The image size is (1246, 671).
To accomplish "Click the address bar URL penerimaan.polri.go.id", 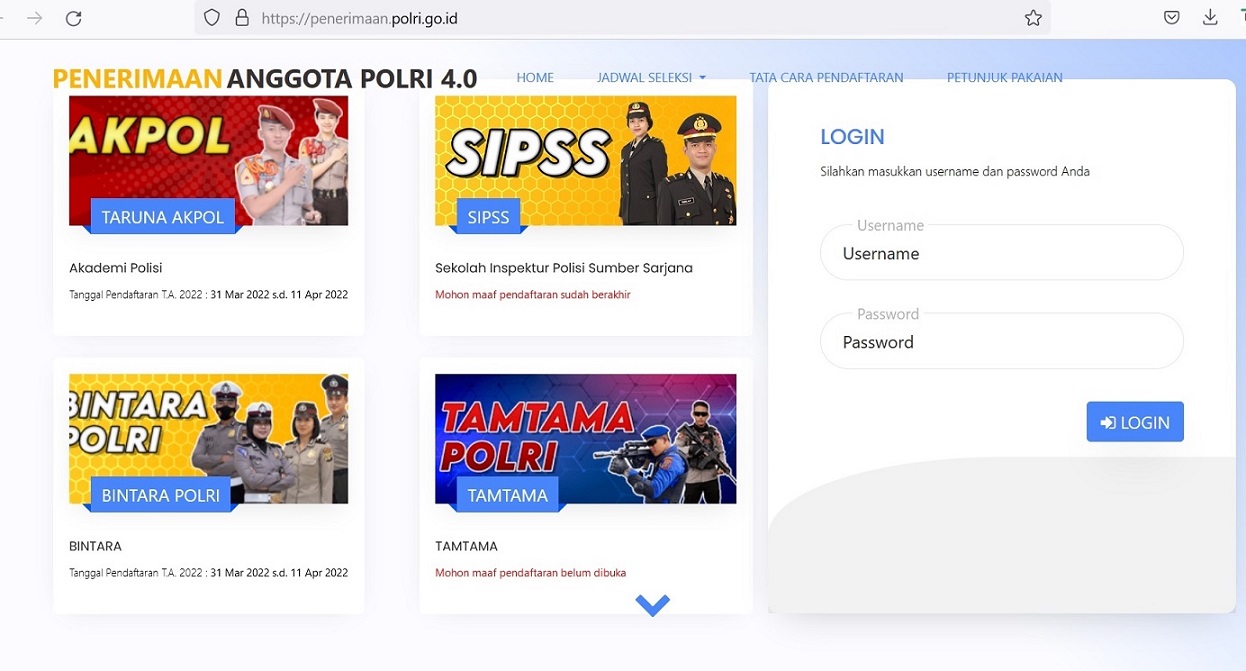I will (x=359, y=18).
